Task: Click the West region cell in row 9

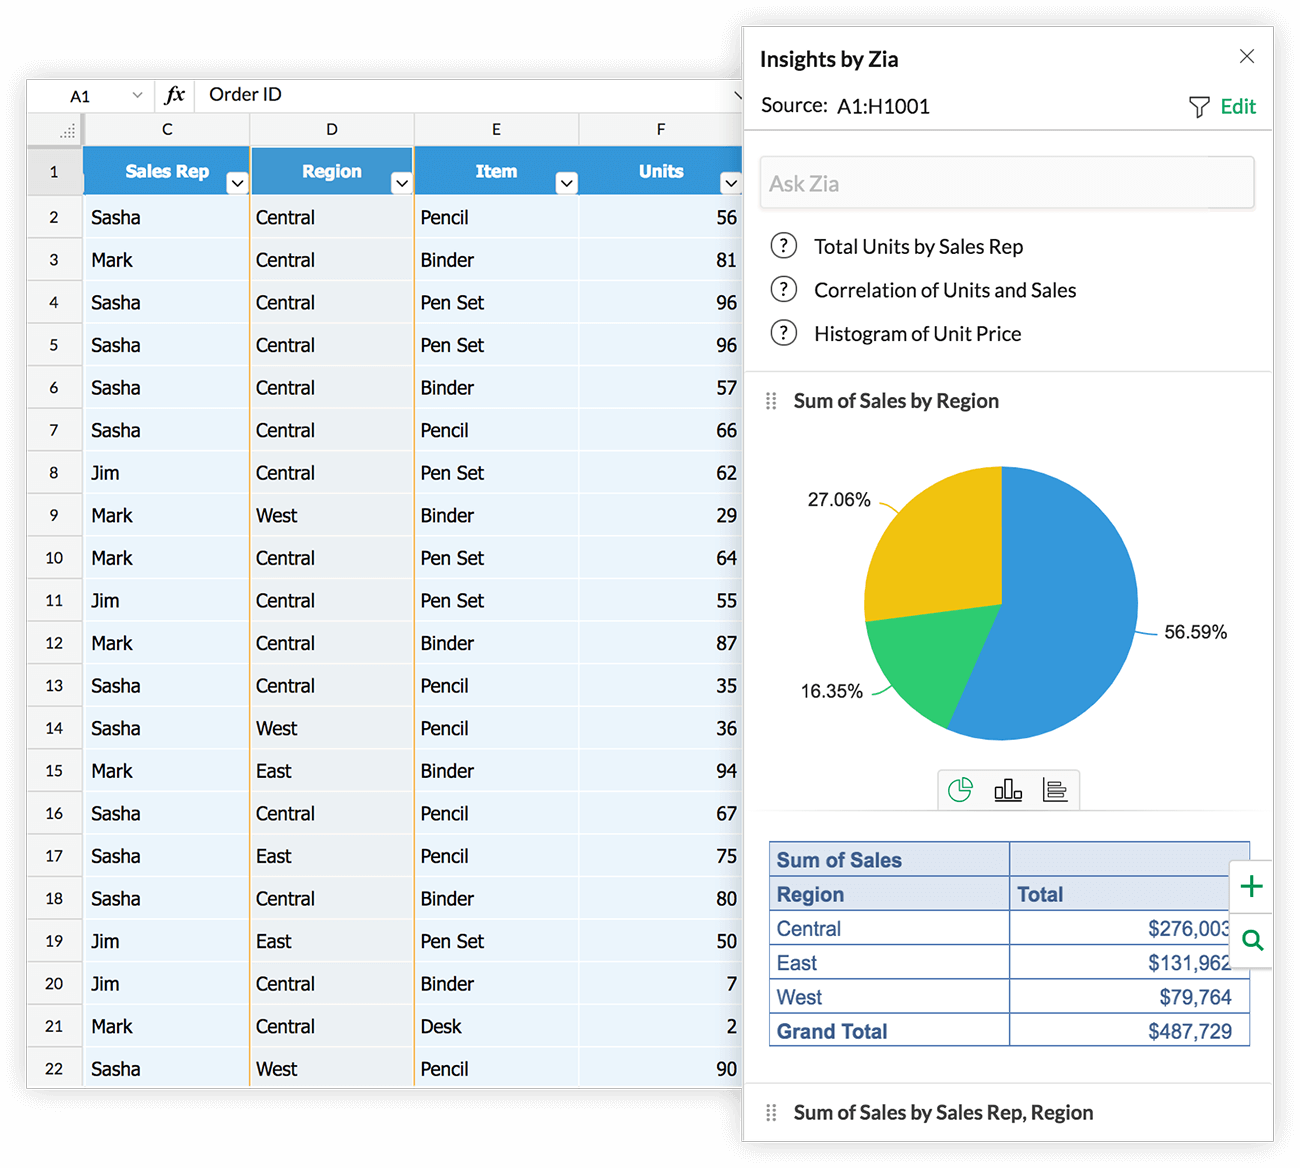Action: coord(332,516)
